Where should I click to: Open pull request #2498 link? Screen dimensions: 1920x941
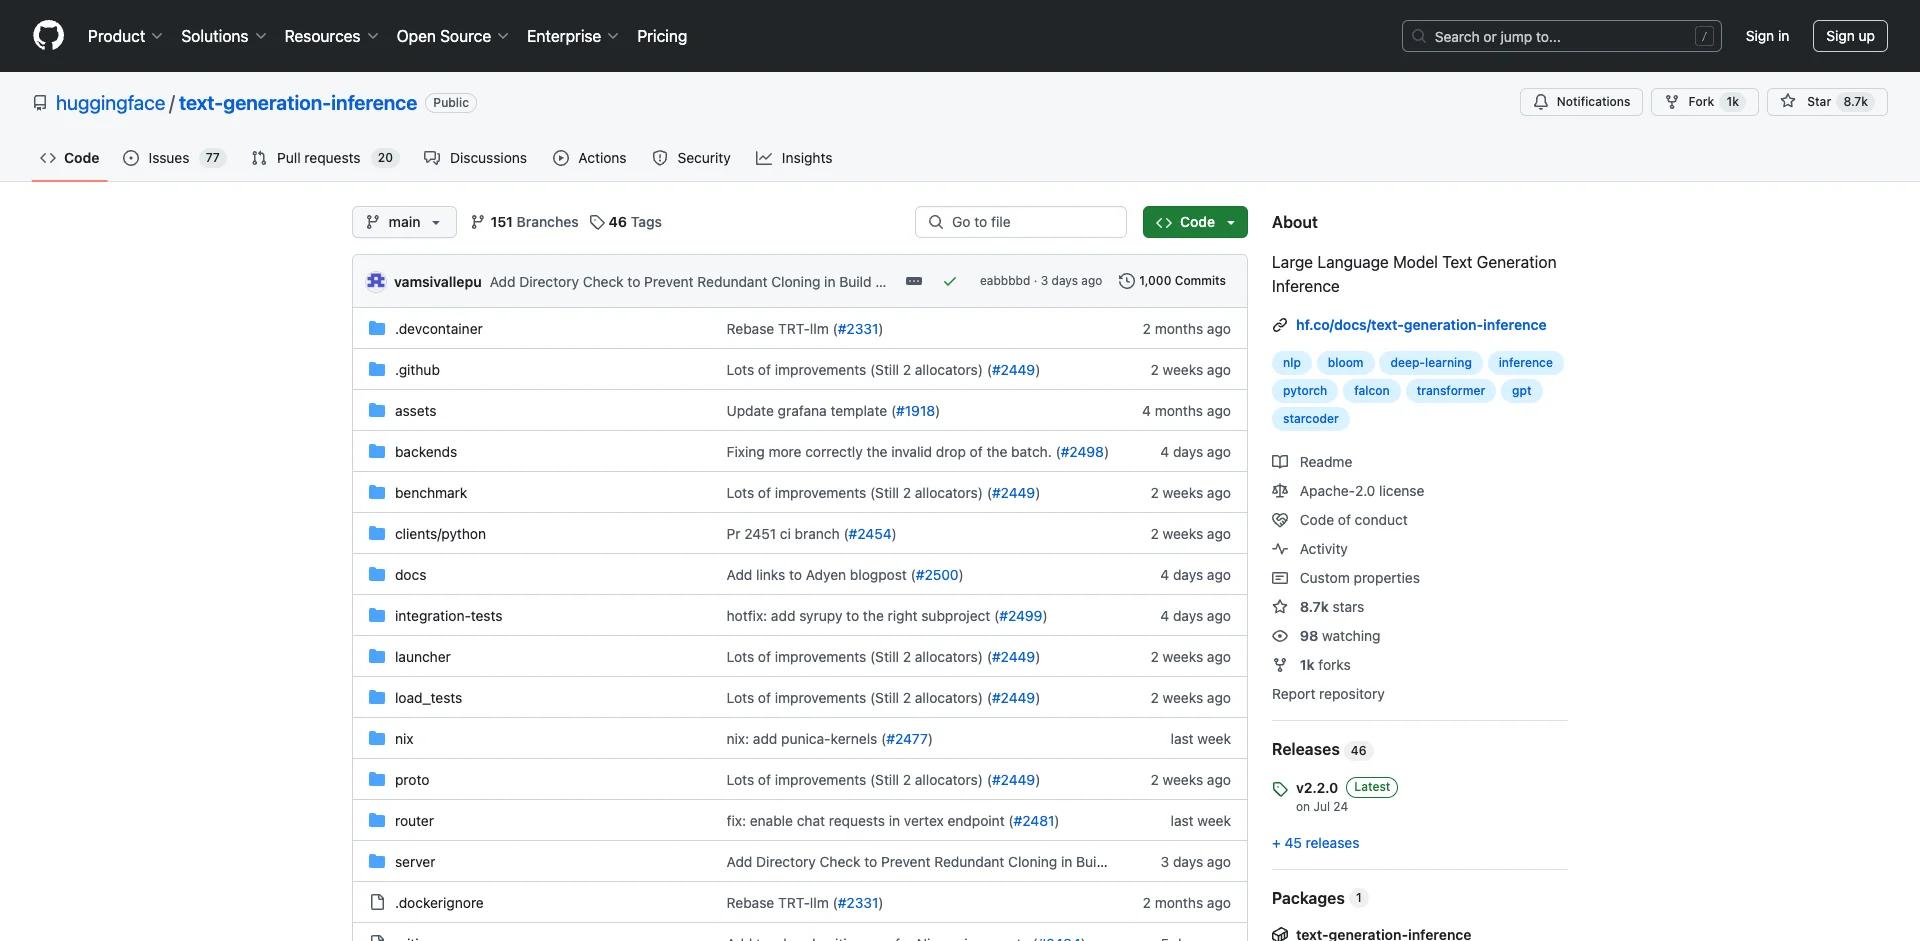point(1082,452)
